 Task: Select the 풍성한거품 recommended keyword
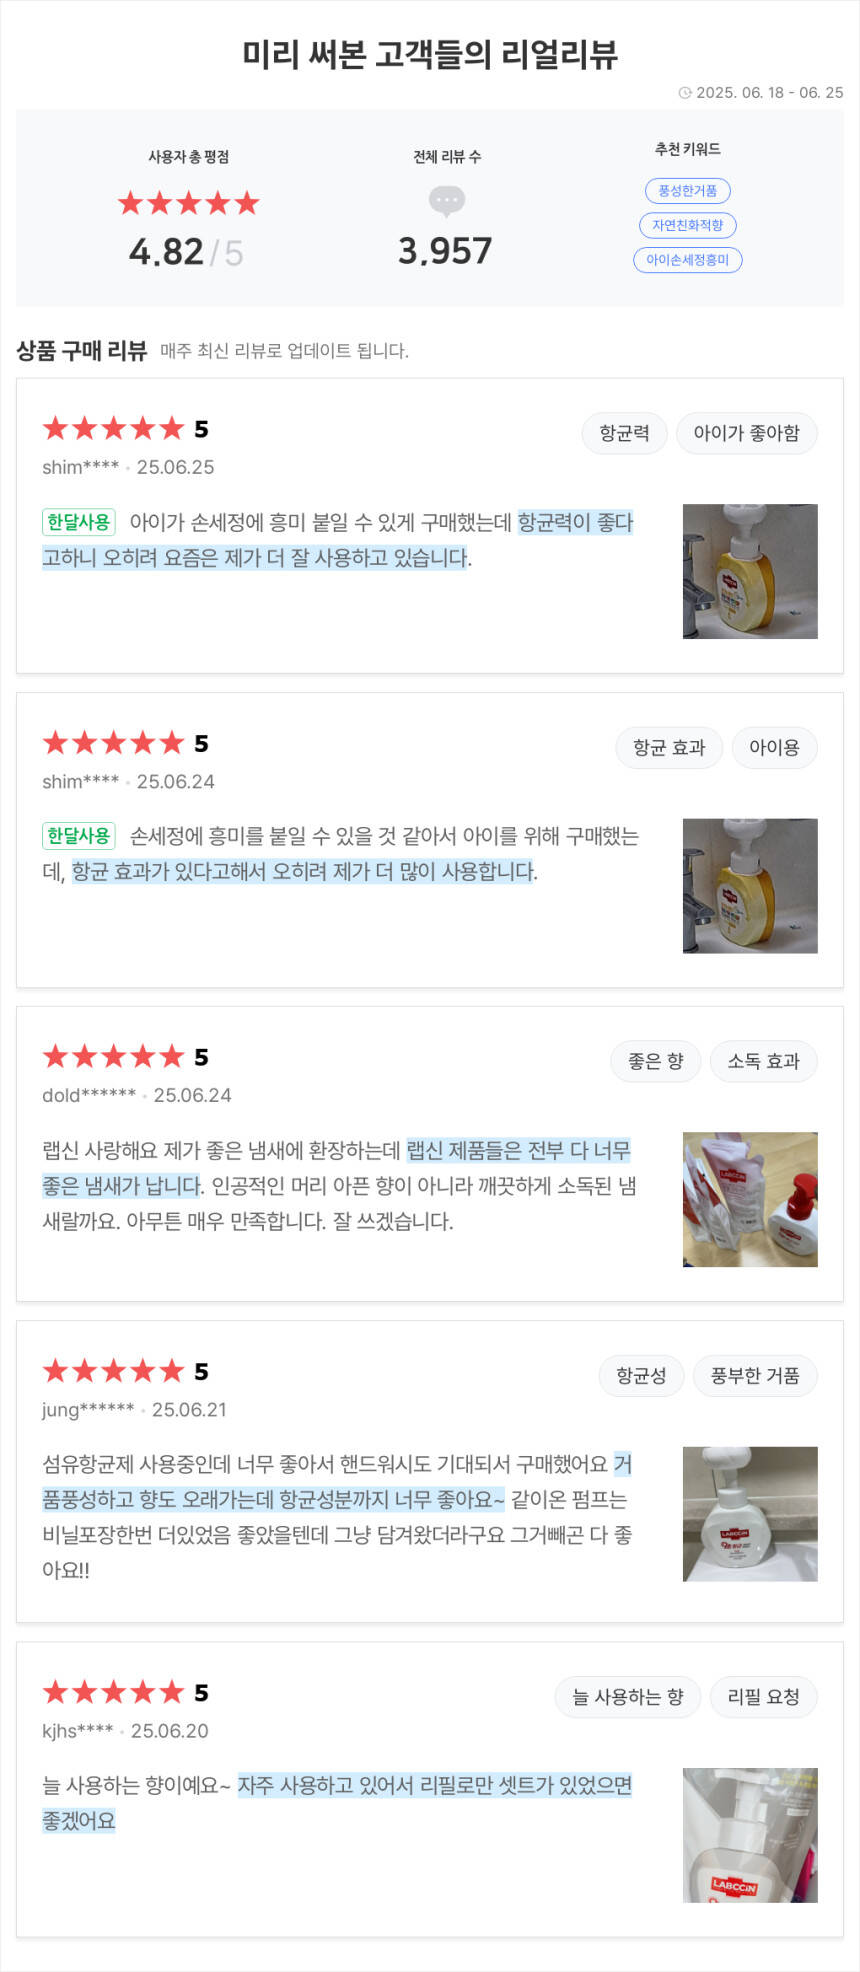[687, 191]
